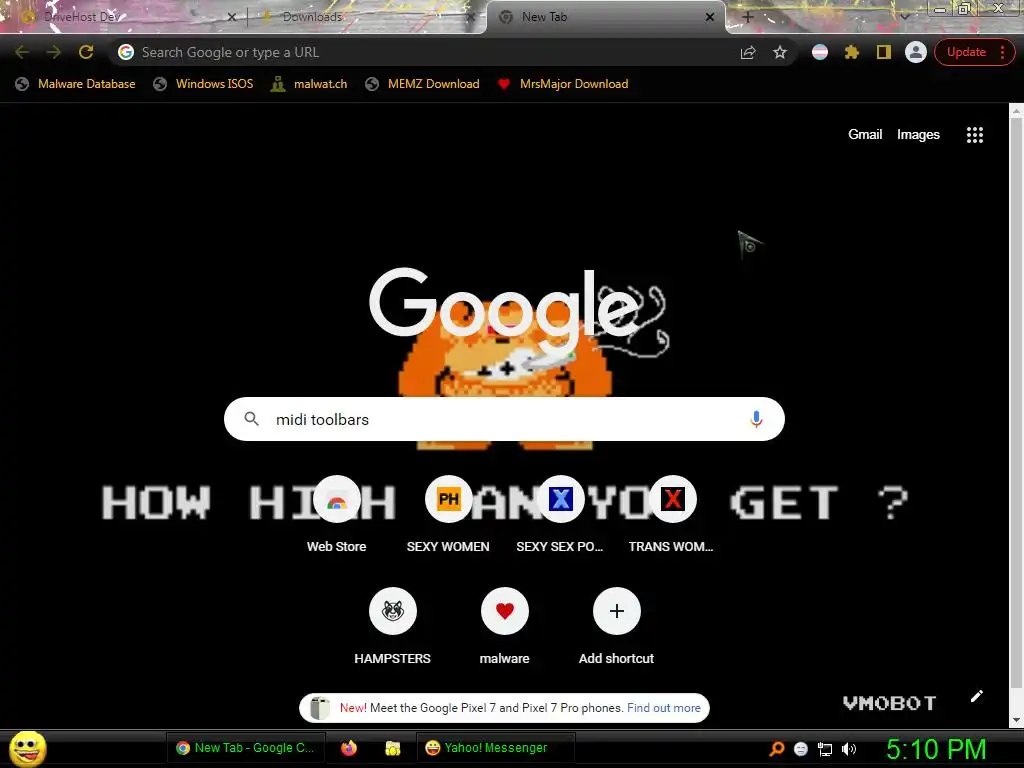Screen dimensions: 1024x768
Task: Open the Google apps grid
Action: tap(974, 135)
